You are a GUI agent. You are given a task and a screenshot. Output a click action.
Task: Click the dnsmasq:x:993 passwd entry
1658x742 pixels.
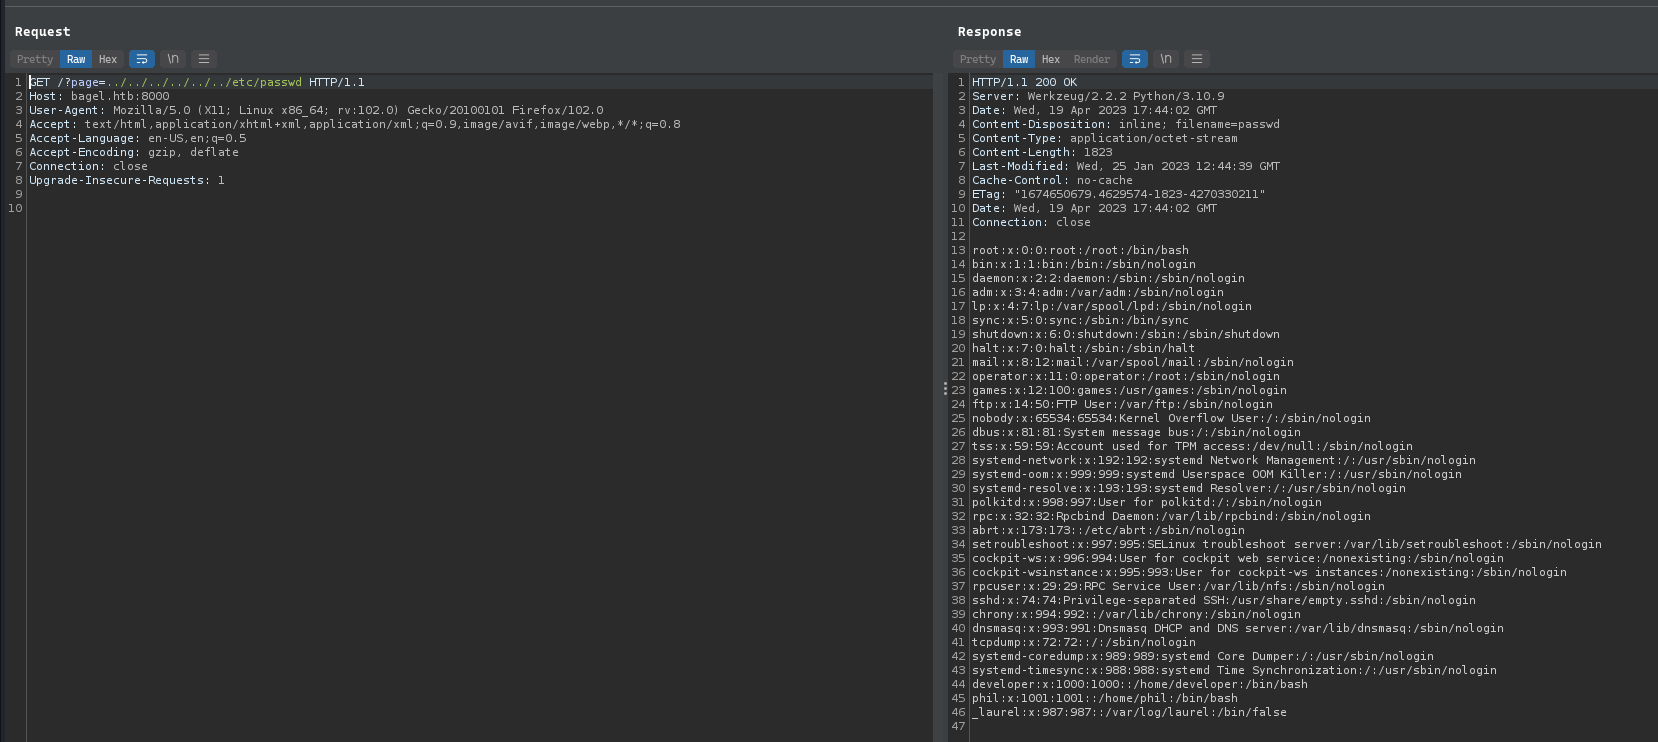pos(1238,628)
